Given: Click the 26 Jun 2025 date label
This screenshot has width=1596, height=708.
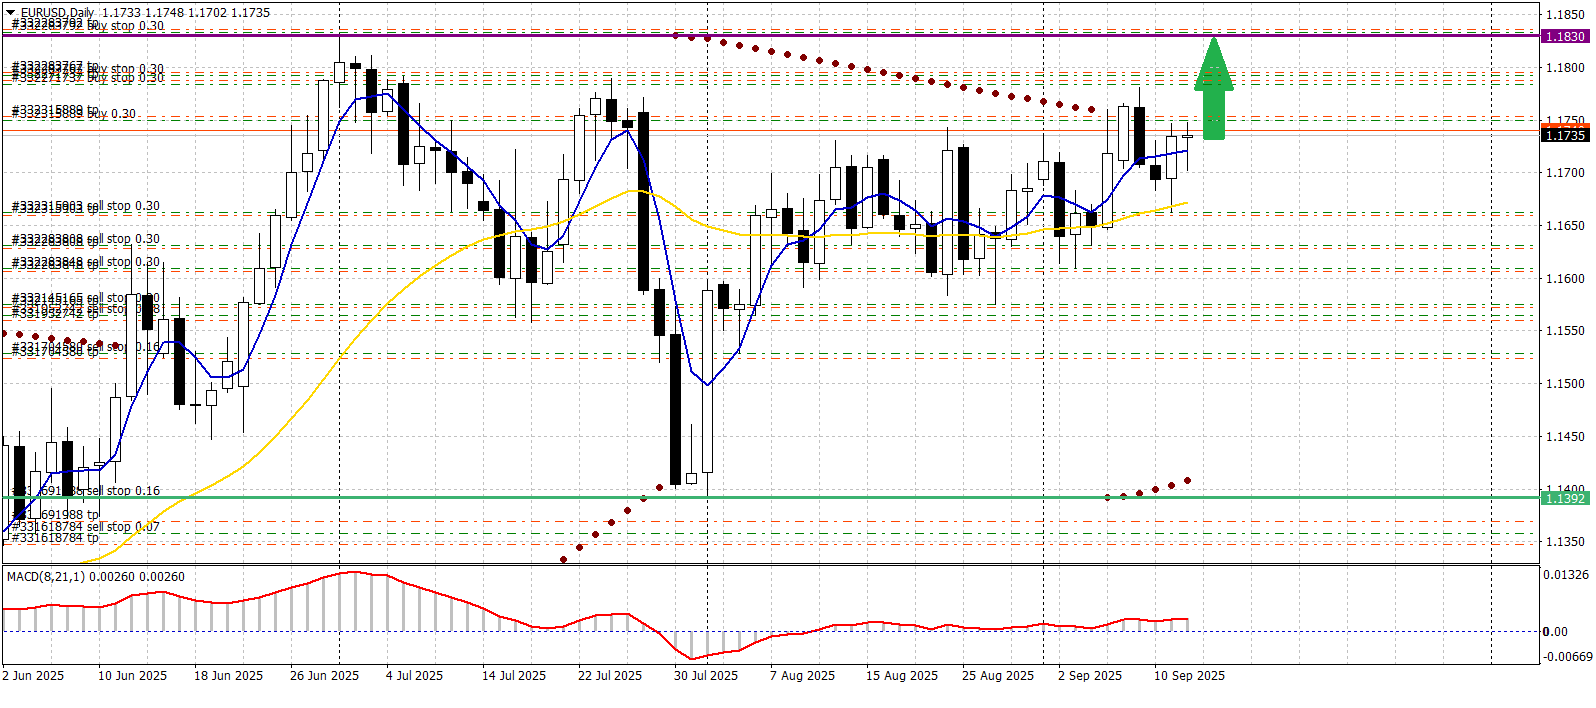Looking at the screenshot, I should 324,676.
